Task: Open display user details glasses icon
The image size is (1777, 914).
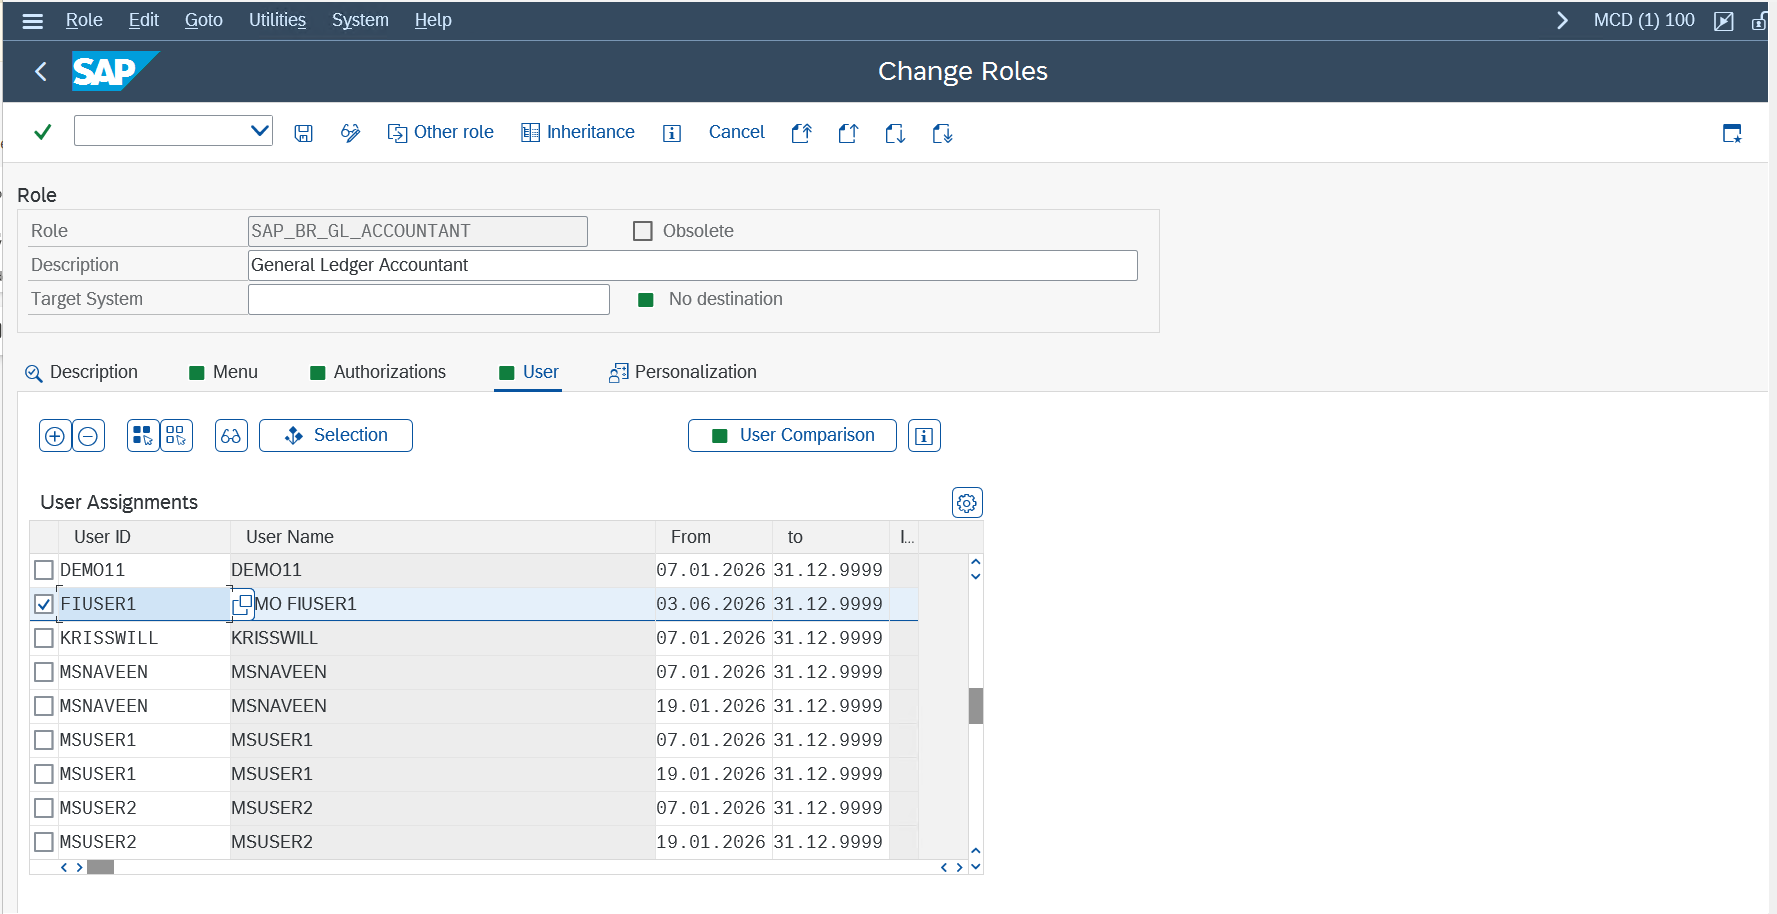Action: (x=231, y=436)
